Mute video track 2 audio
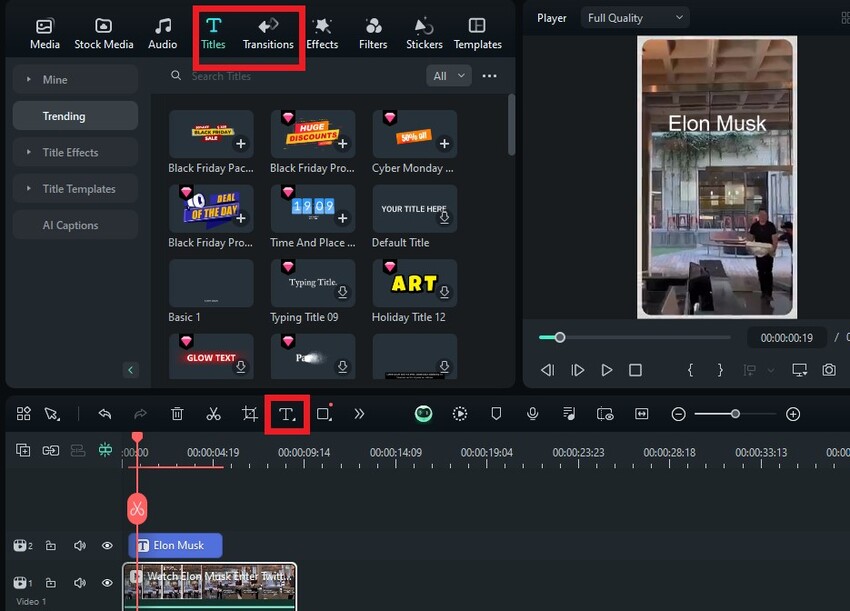Screen dimensions: 850x611 click(80, 545)
